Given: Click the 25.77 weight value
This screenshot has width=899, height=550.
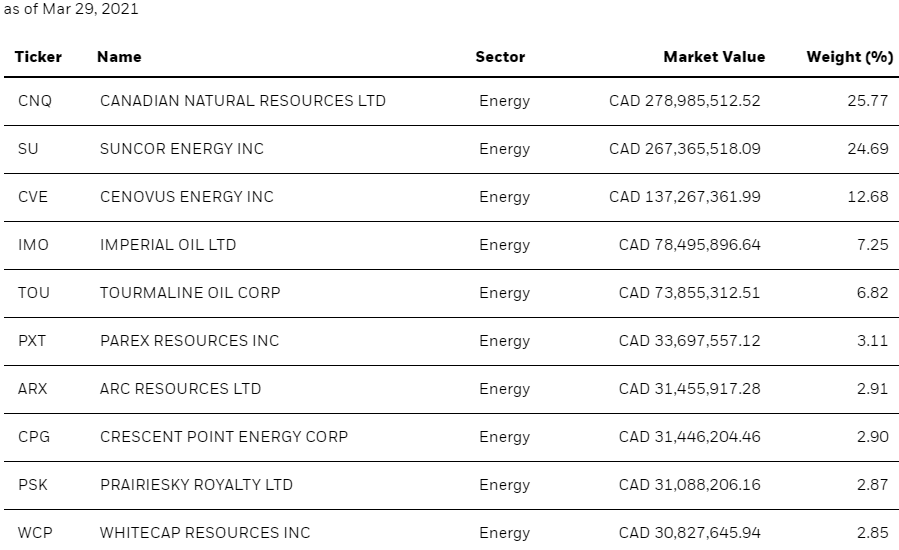Looking at the screenshot, I should coord(867,101).
